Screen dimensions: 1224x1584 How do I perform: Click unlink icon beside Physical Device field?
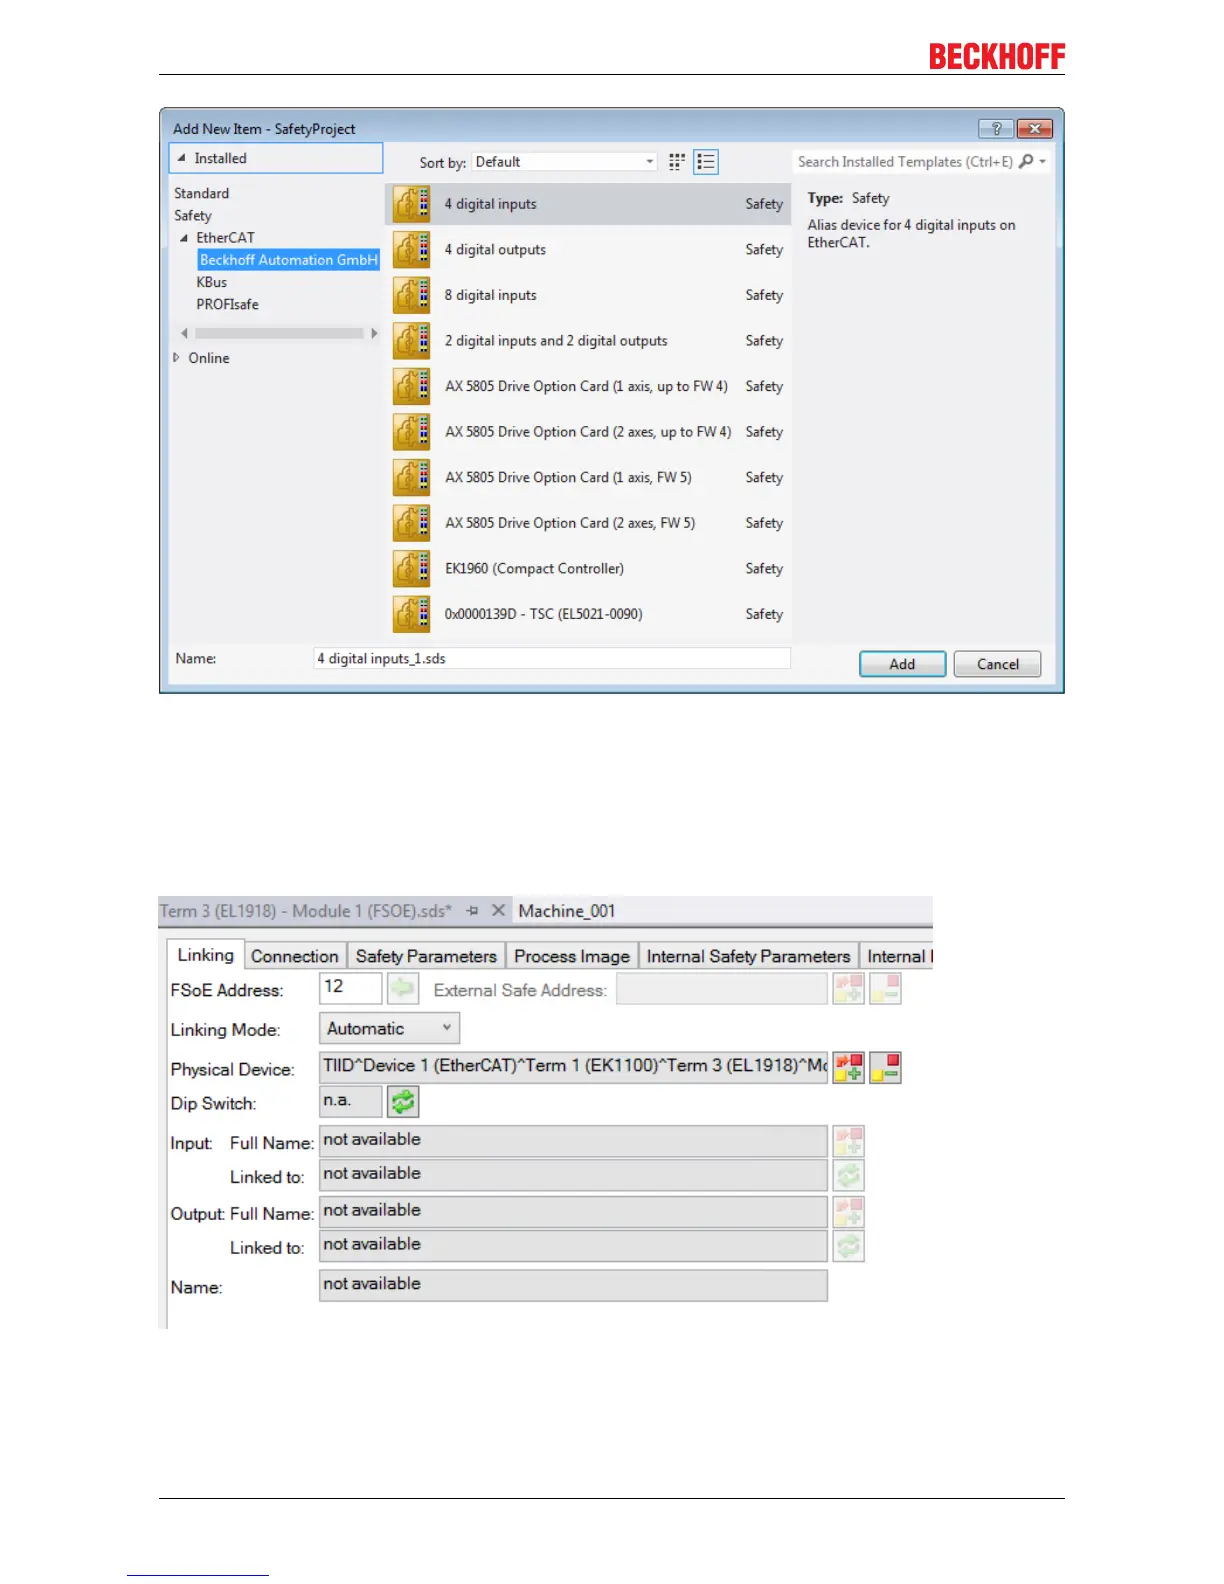point(885,1067)
